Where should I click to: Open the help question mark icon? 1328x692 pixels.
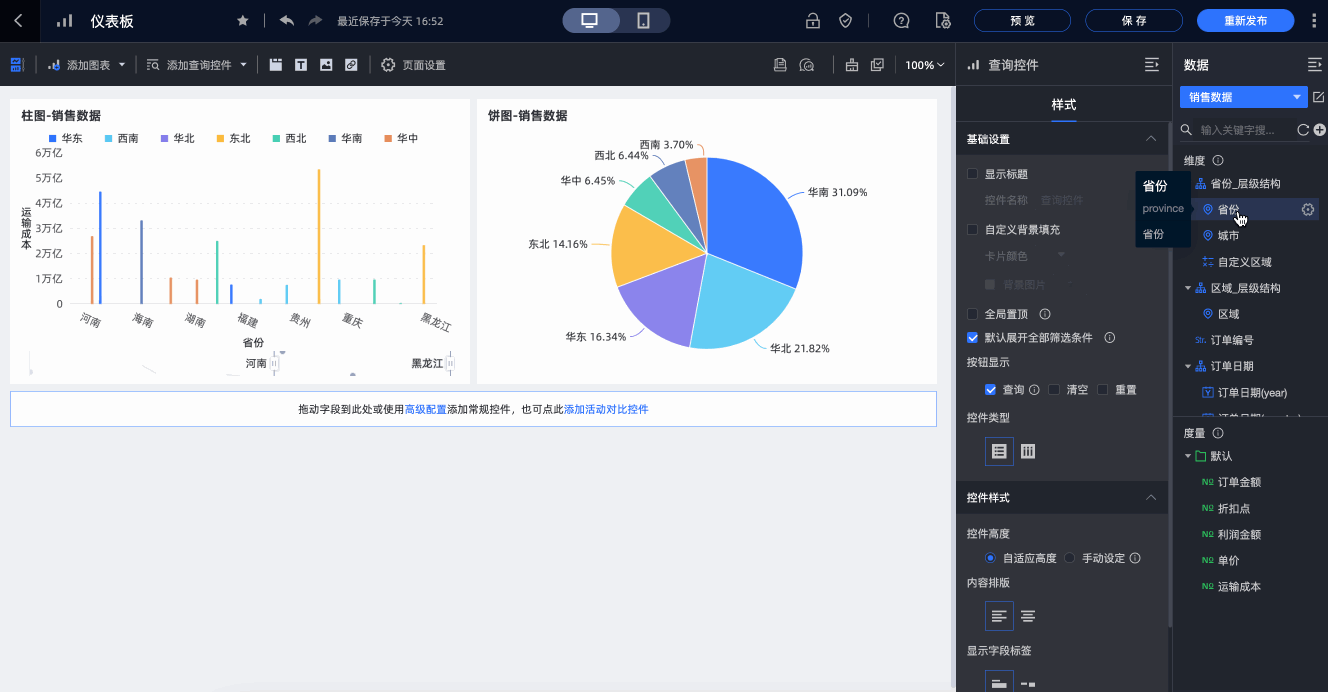coord(901,21)
